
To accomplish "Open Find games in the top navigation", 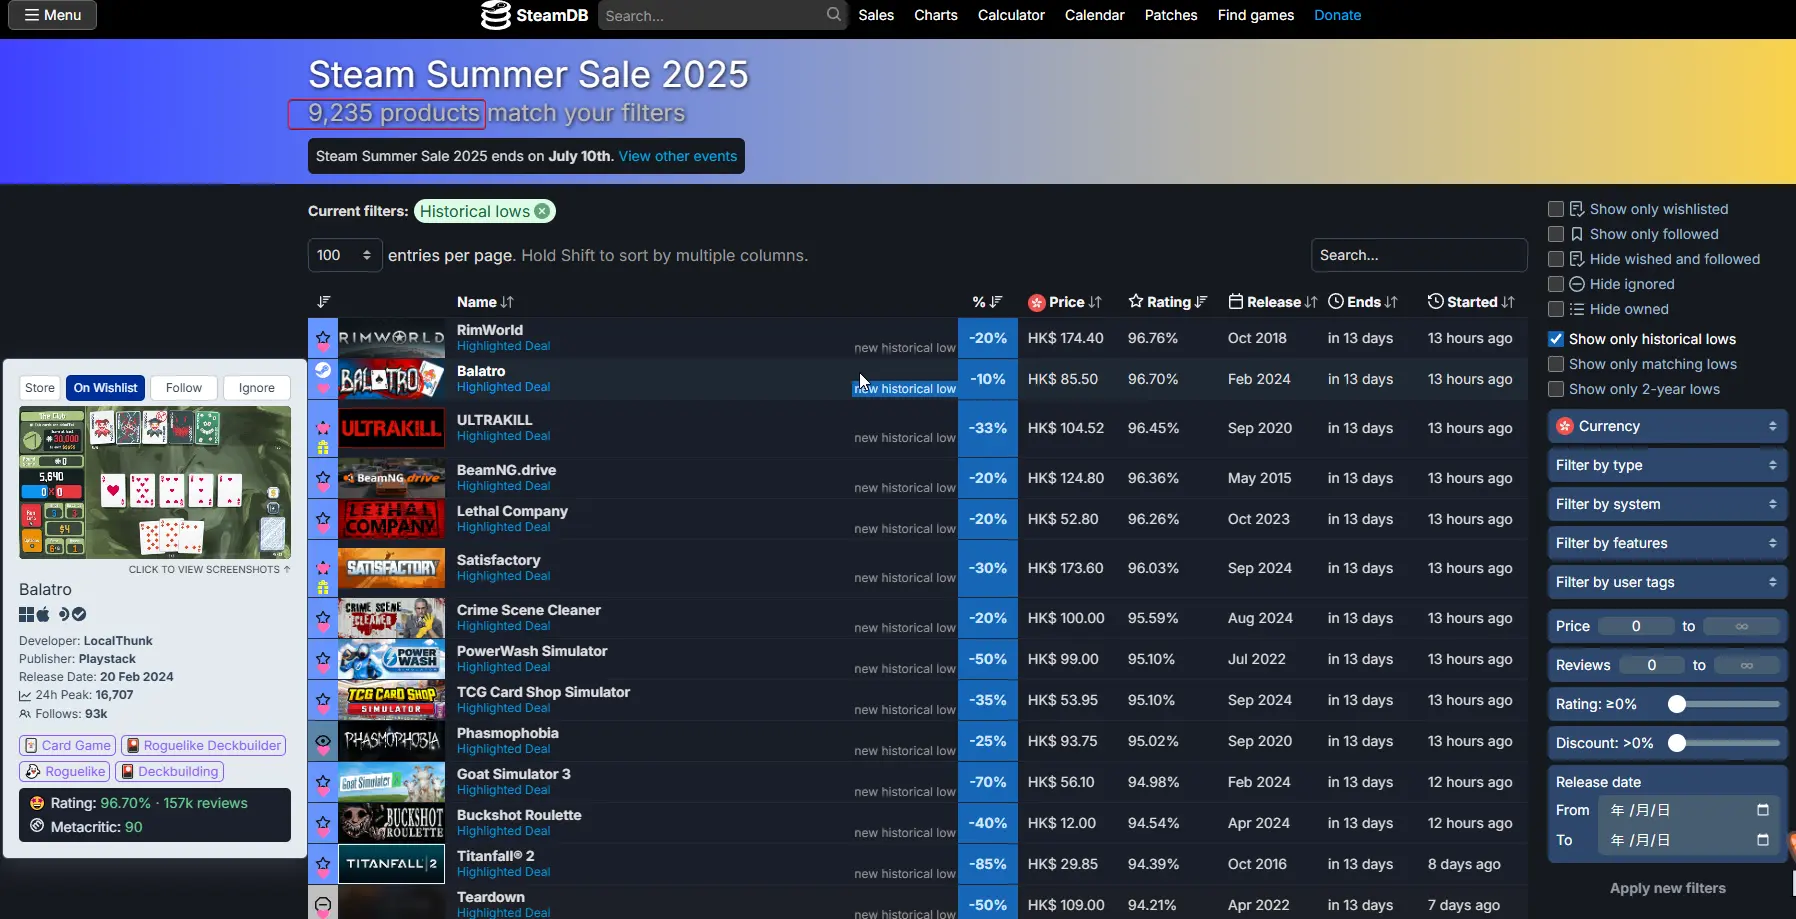I will pos(1256,15).
